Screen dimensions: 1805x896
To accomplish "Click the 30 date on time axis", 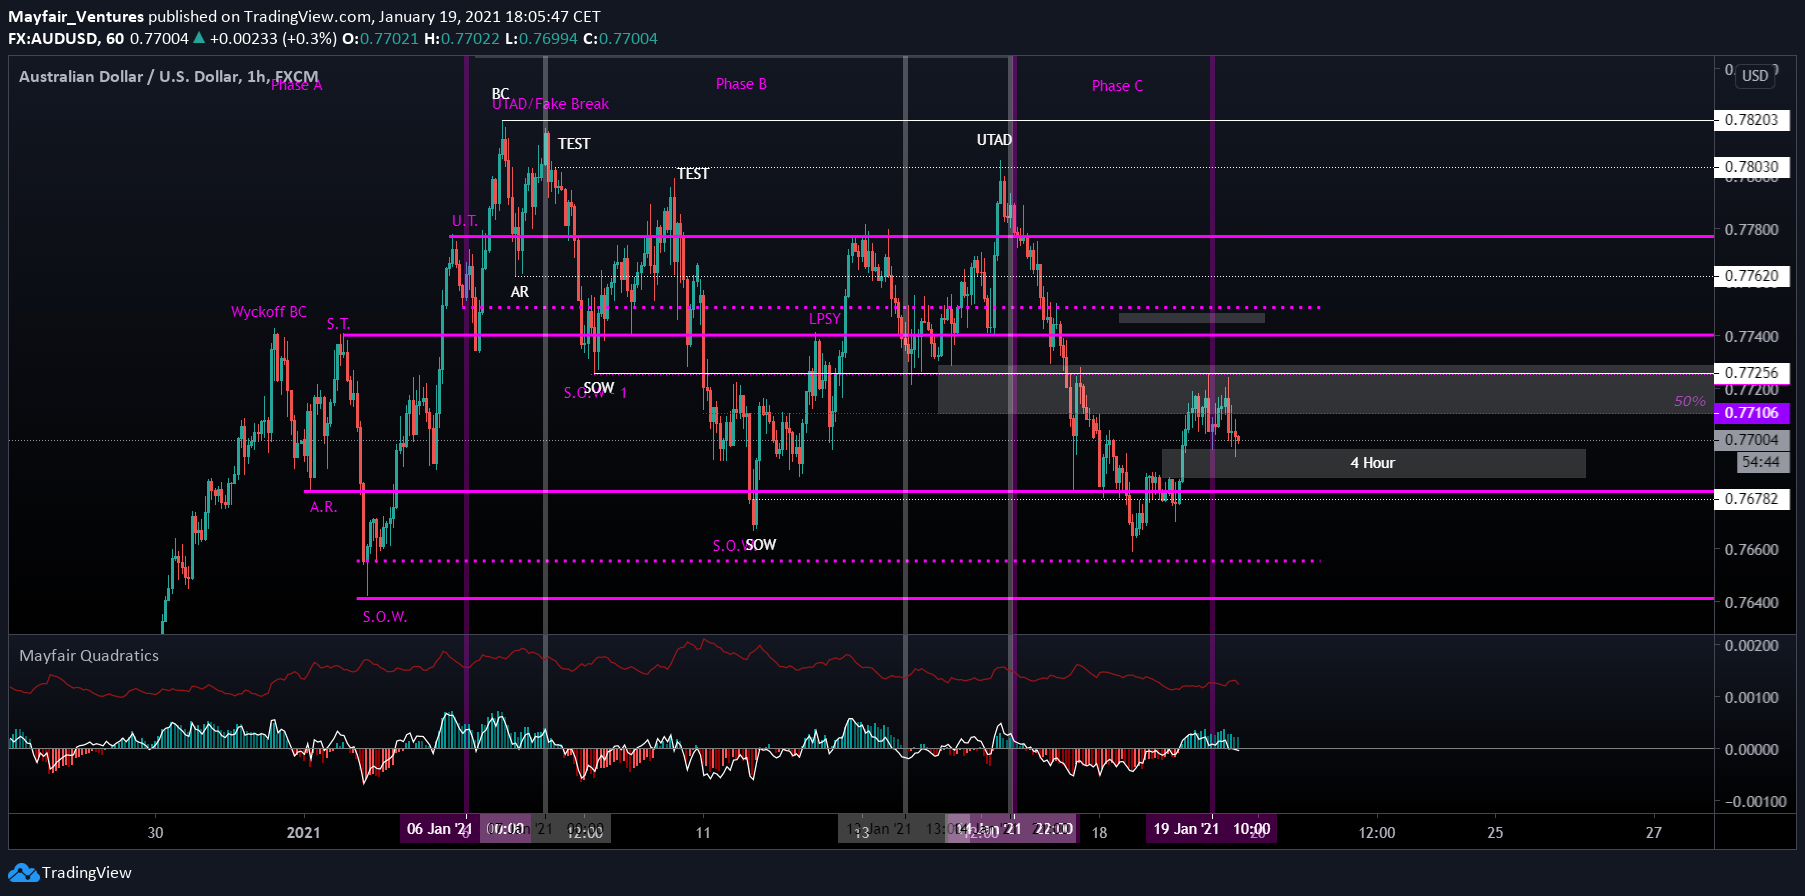I will coord(155,833).
